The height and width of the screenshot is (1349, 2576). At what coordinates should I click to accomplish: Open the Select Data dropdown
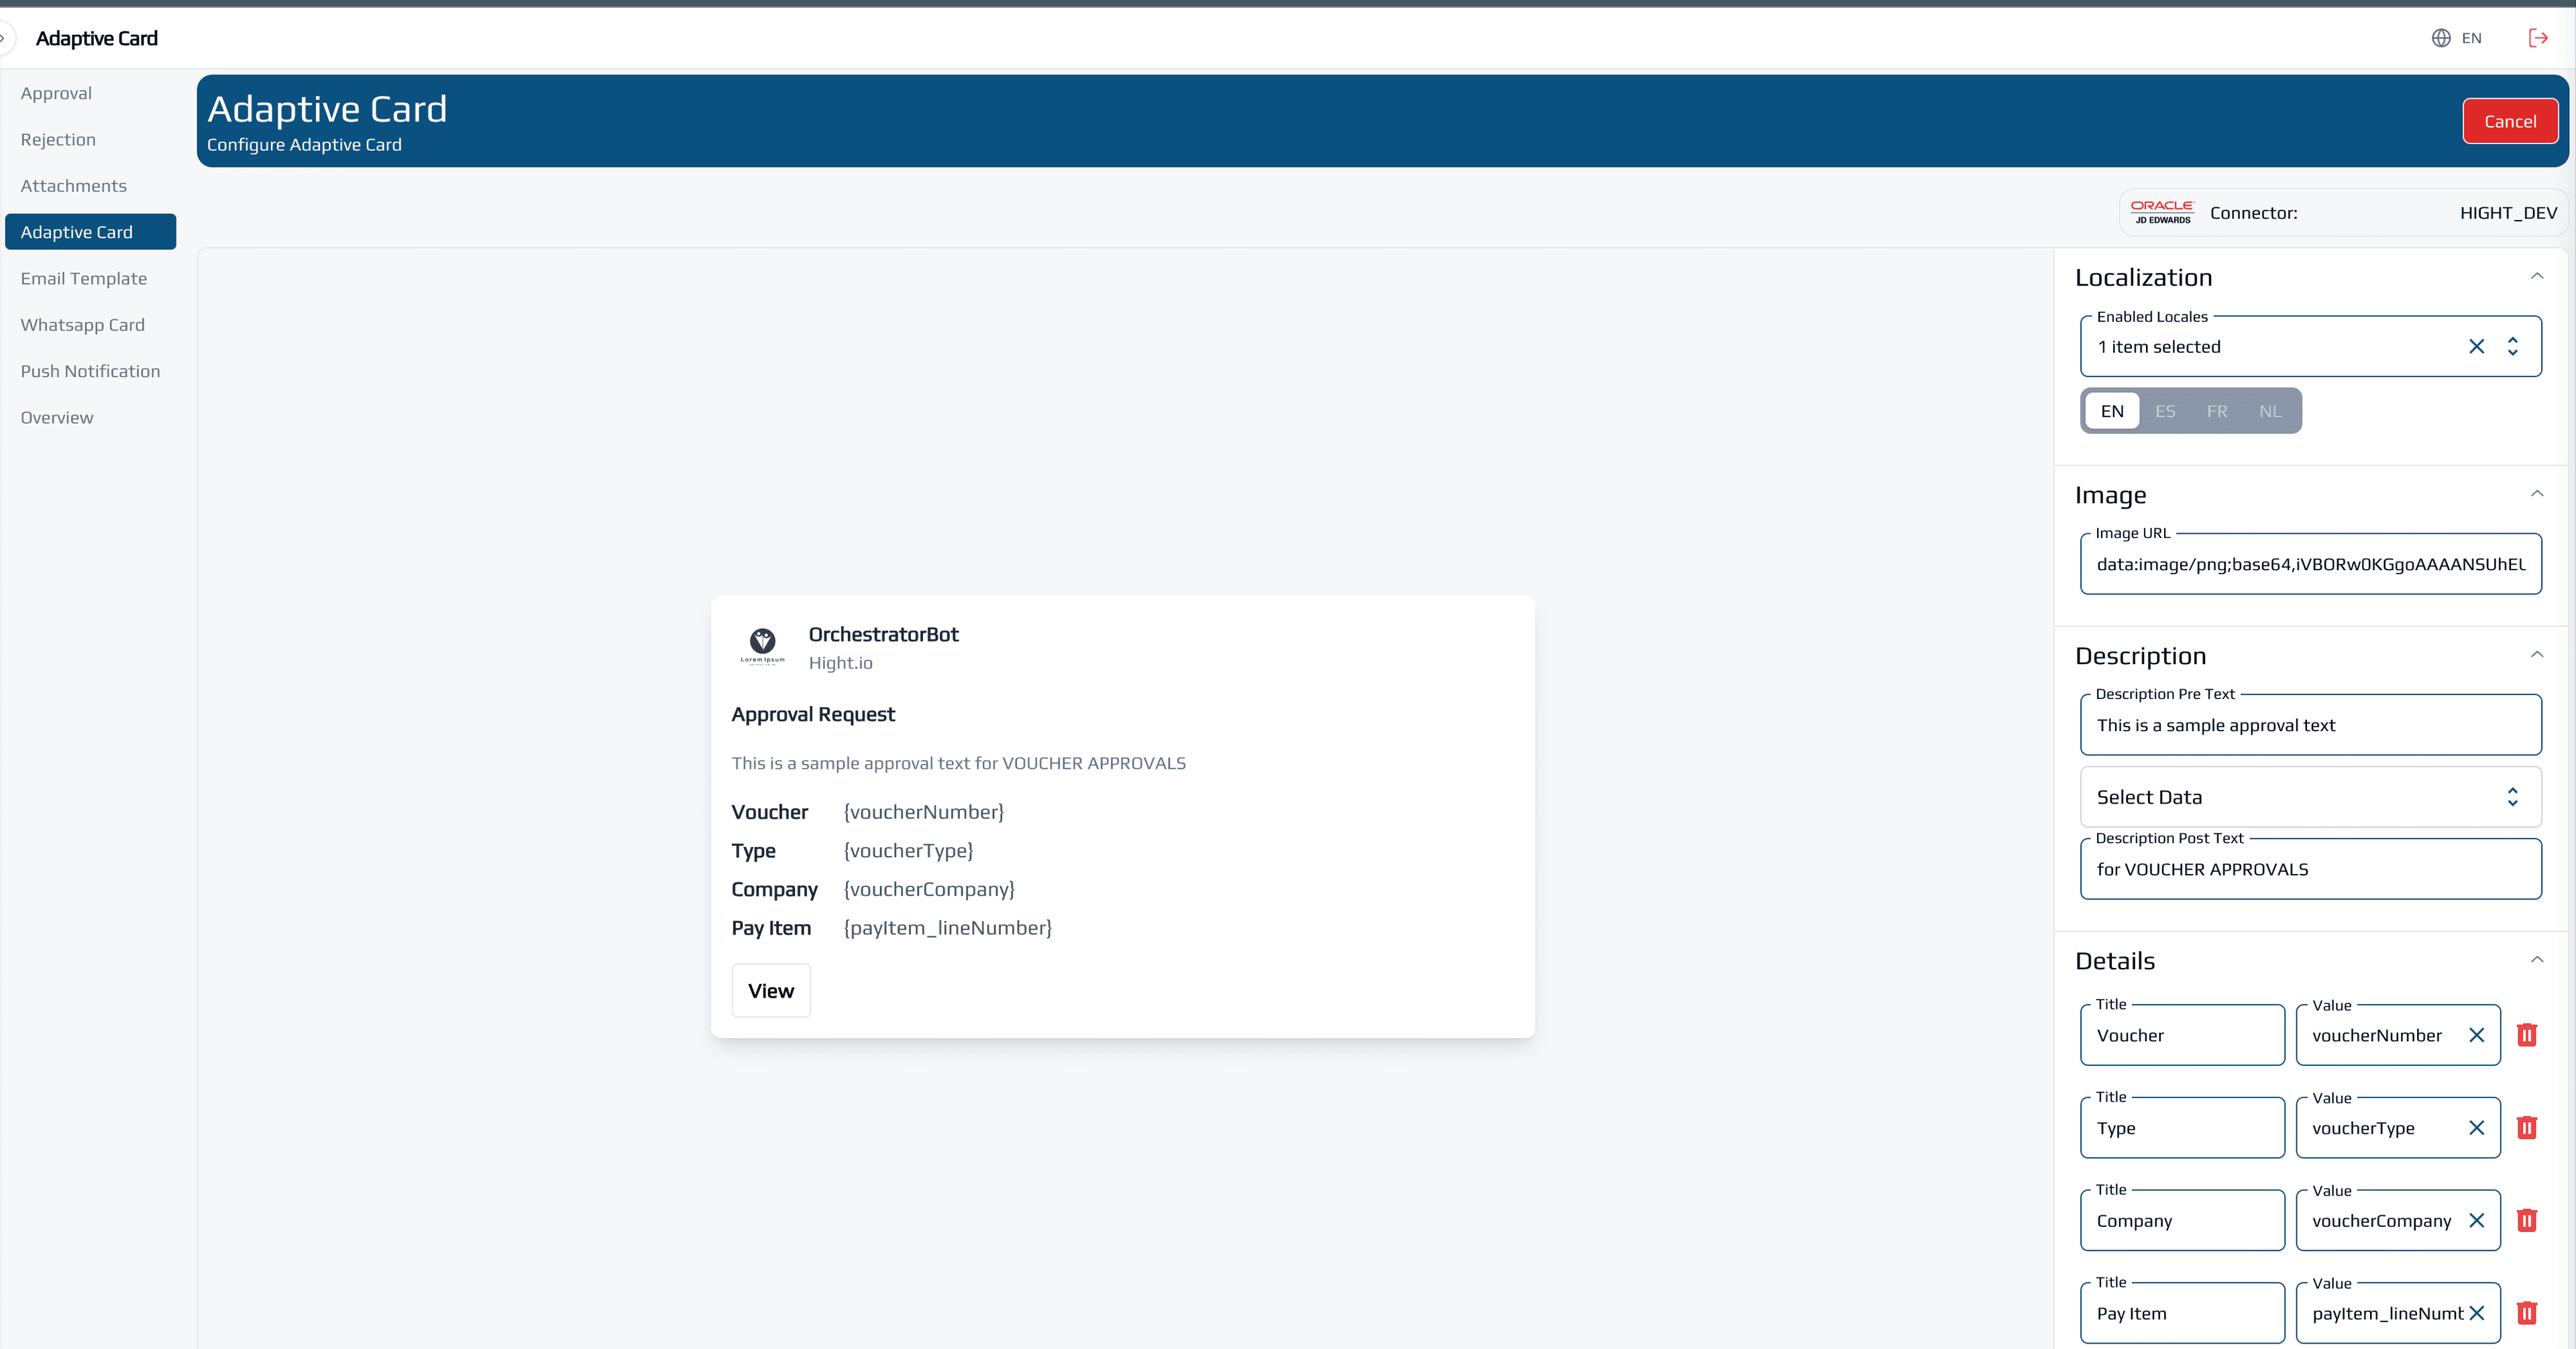[x=2310, y=797]
